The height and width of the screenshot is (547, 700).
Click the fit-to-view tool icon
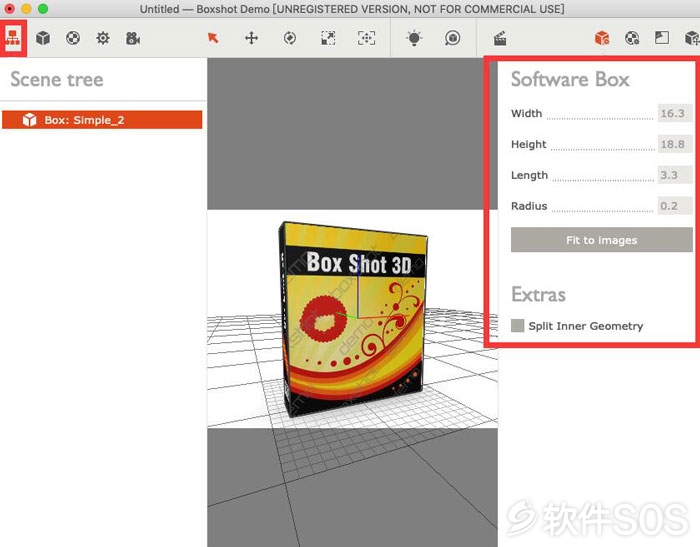click(x=367, y=38)
